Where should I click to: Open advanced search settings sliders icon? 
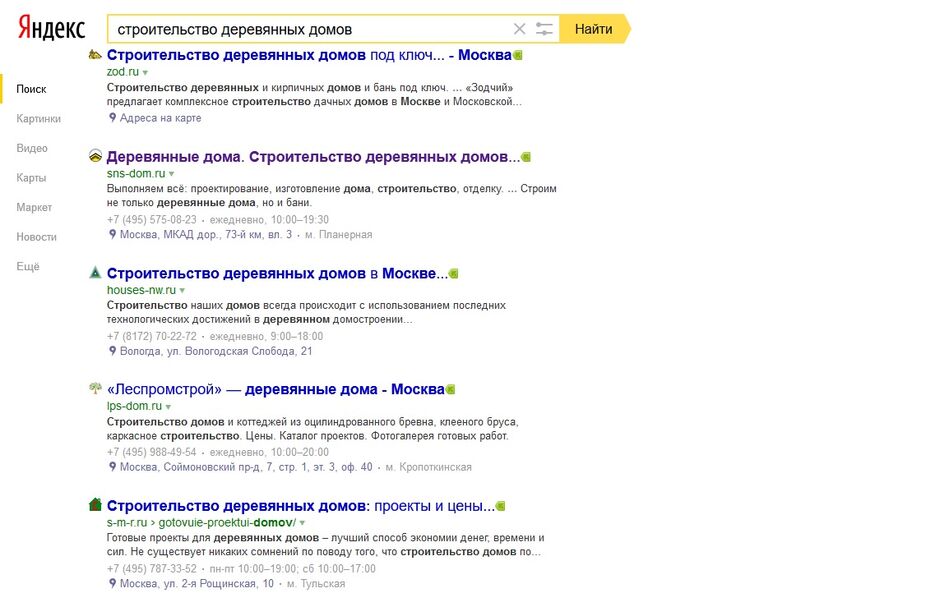(x=544, y=29)
